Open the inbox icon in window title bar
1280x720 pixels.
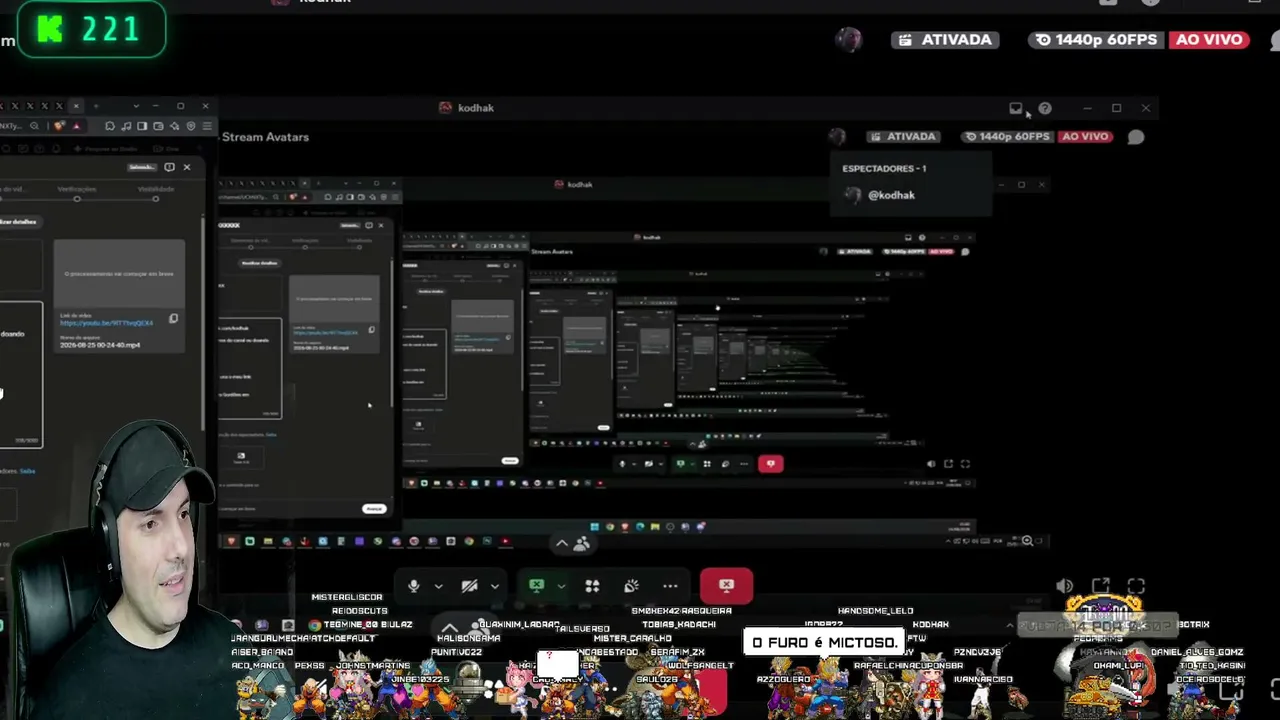(1016, 108)
